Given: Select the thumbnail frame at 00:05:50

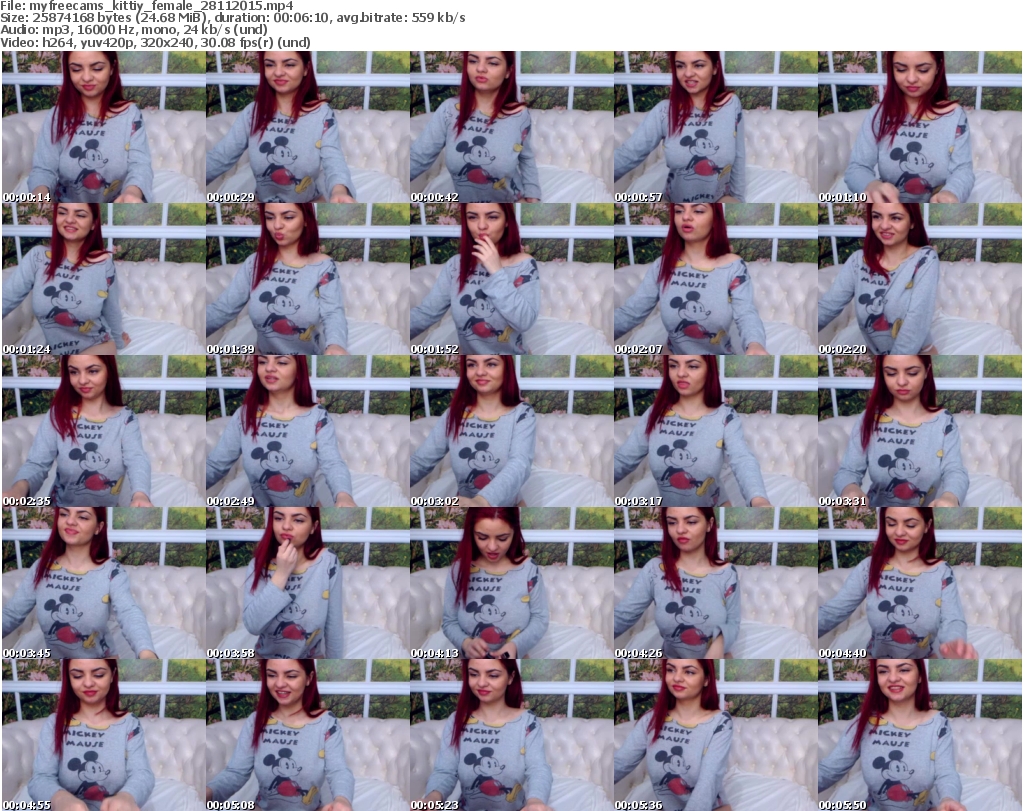Looking at the screenshot, I should (x=920, y=735).
